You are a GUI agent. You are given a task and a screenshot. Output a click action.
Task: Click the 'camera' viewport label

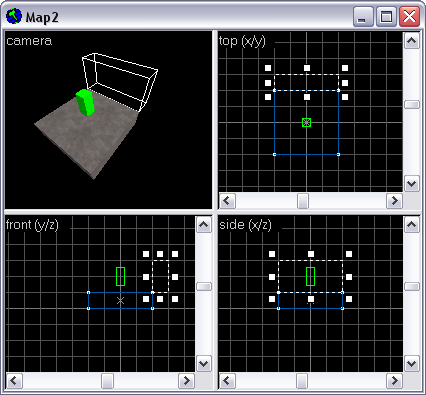29,41
